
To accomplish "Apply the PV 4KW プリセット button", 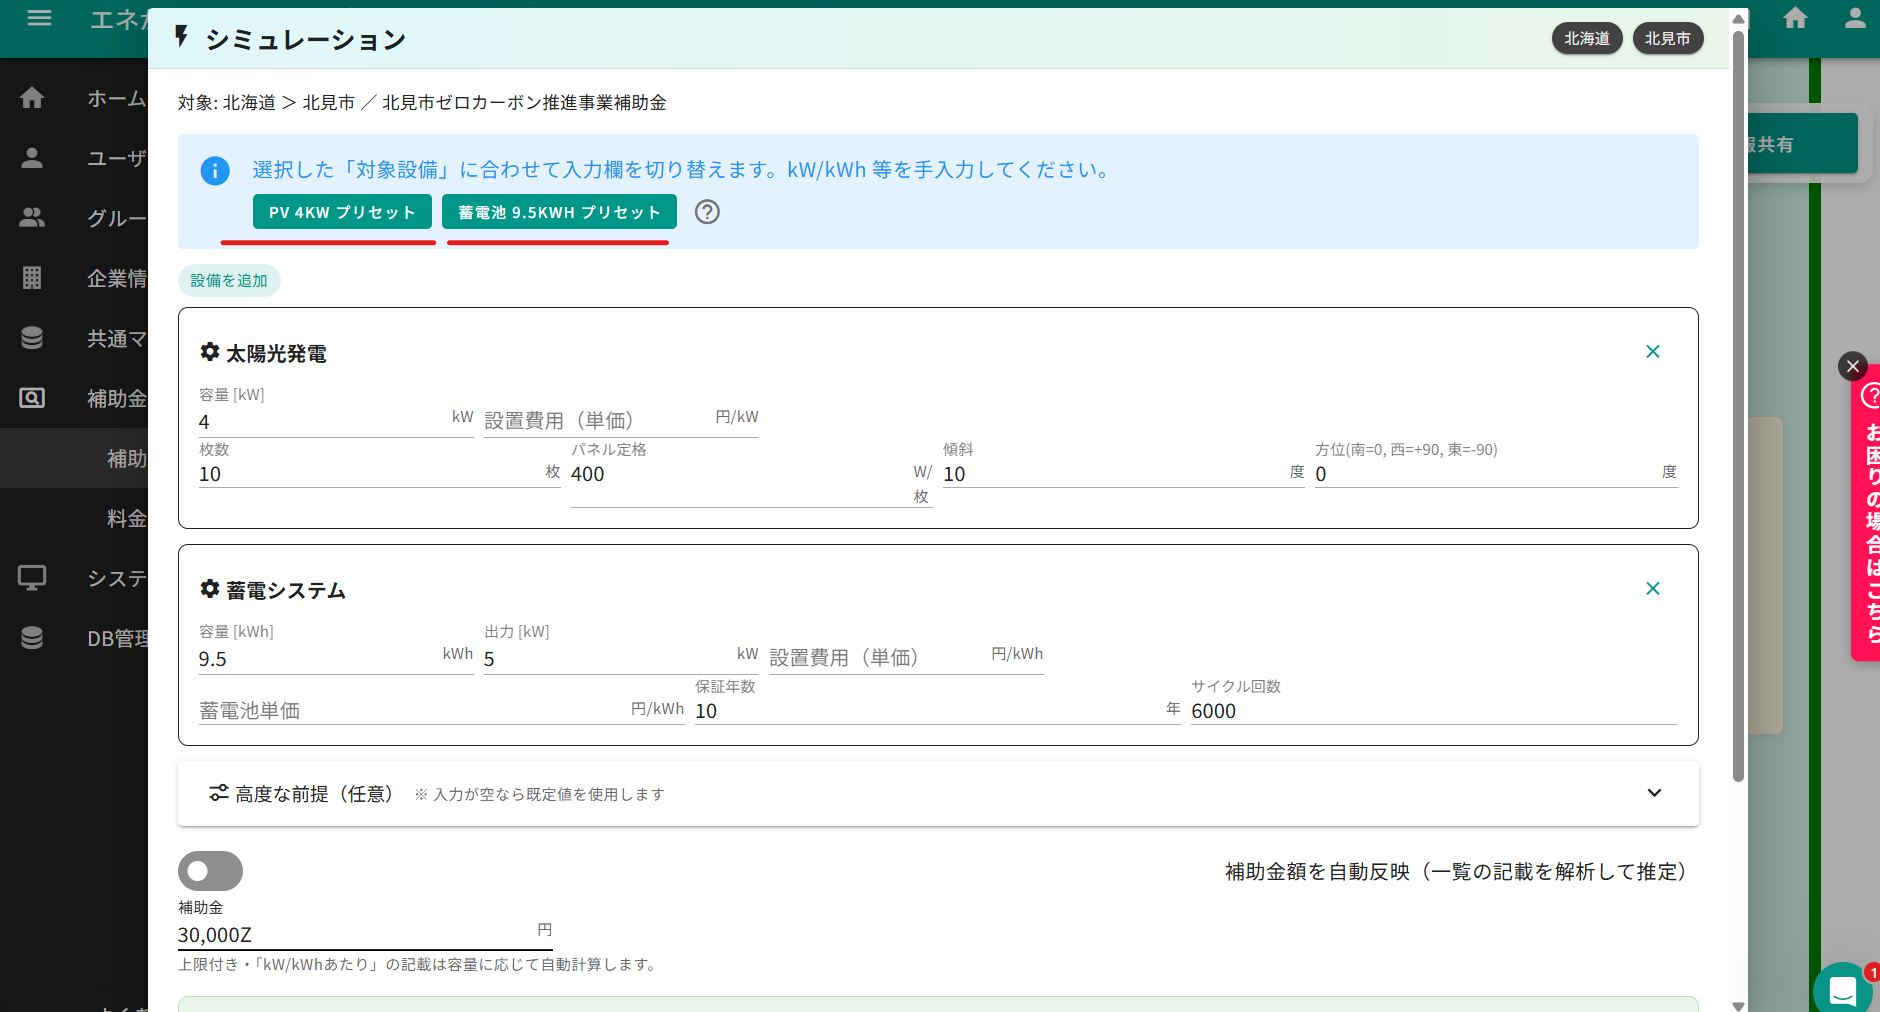I will coord(341,211).
